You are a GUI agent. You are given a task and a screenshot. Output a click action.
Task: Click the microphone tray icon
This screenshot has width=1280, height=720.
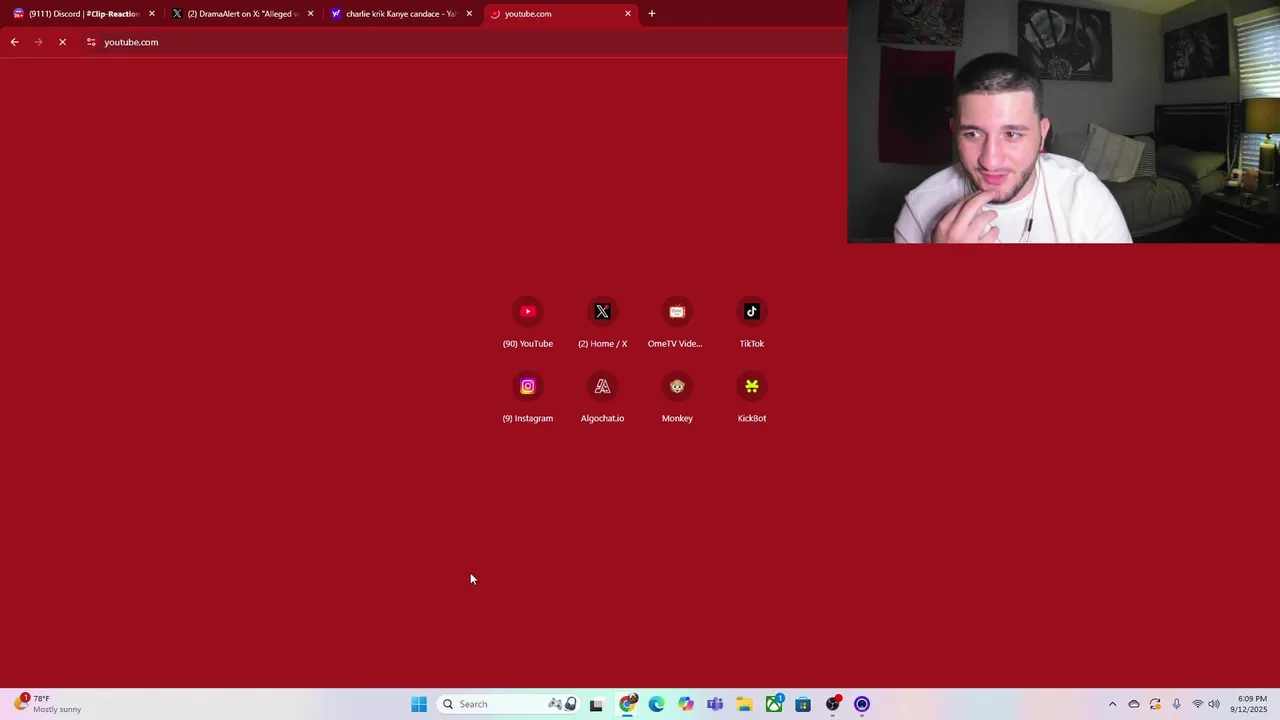point(1176,704)
